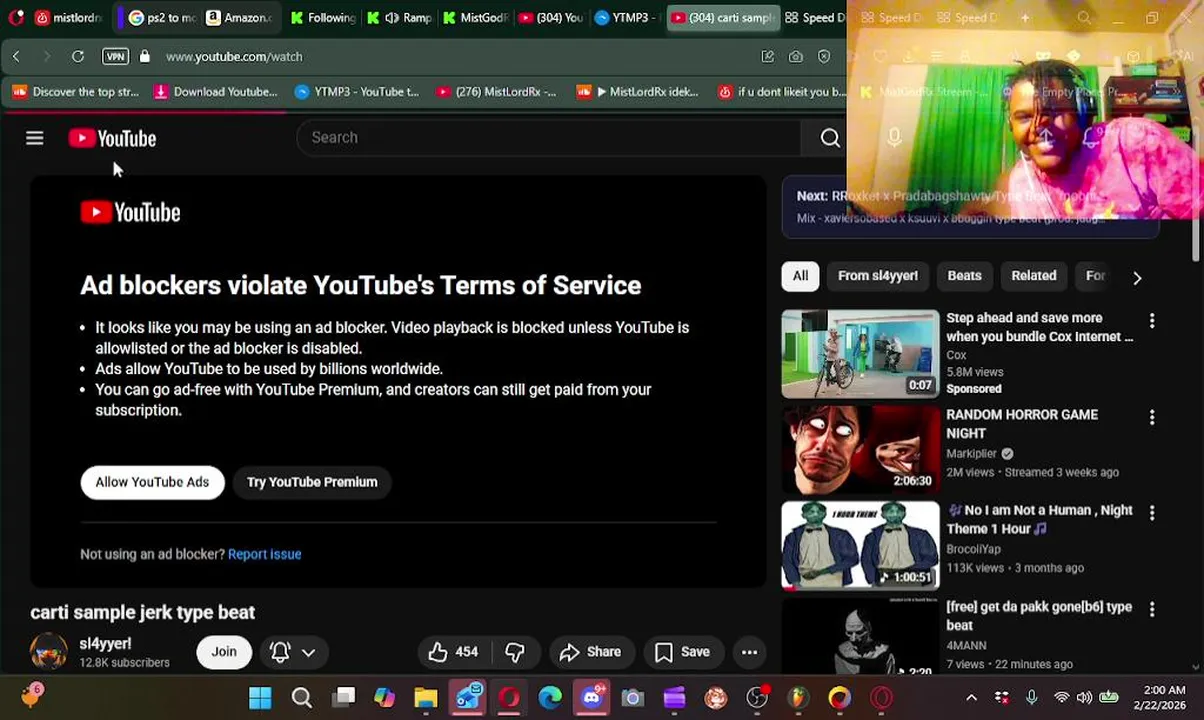The height and width of the screenshot is (720, 1204).
Task: Open FL Studio from the taskbar
Action: tap(798, 698)
